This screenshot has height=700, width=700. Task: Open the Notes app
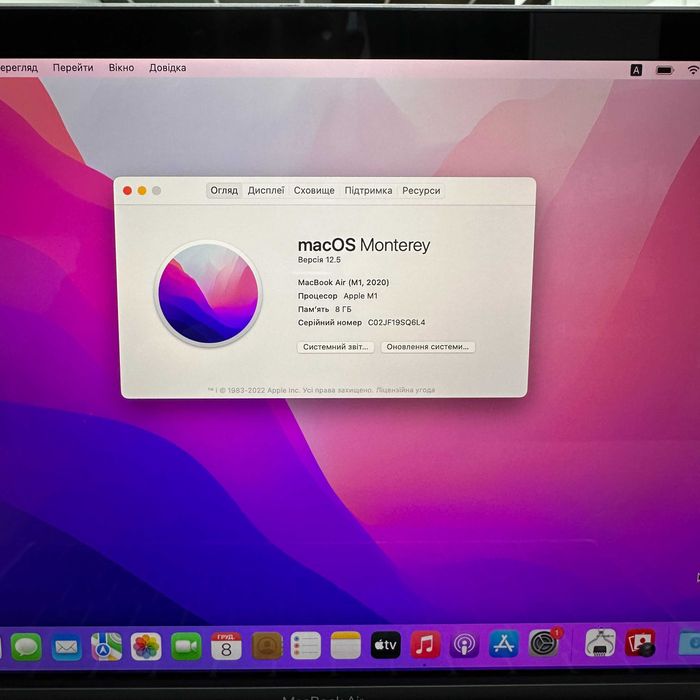[346, 645]
